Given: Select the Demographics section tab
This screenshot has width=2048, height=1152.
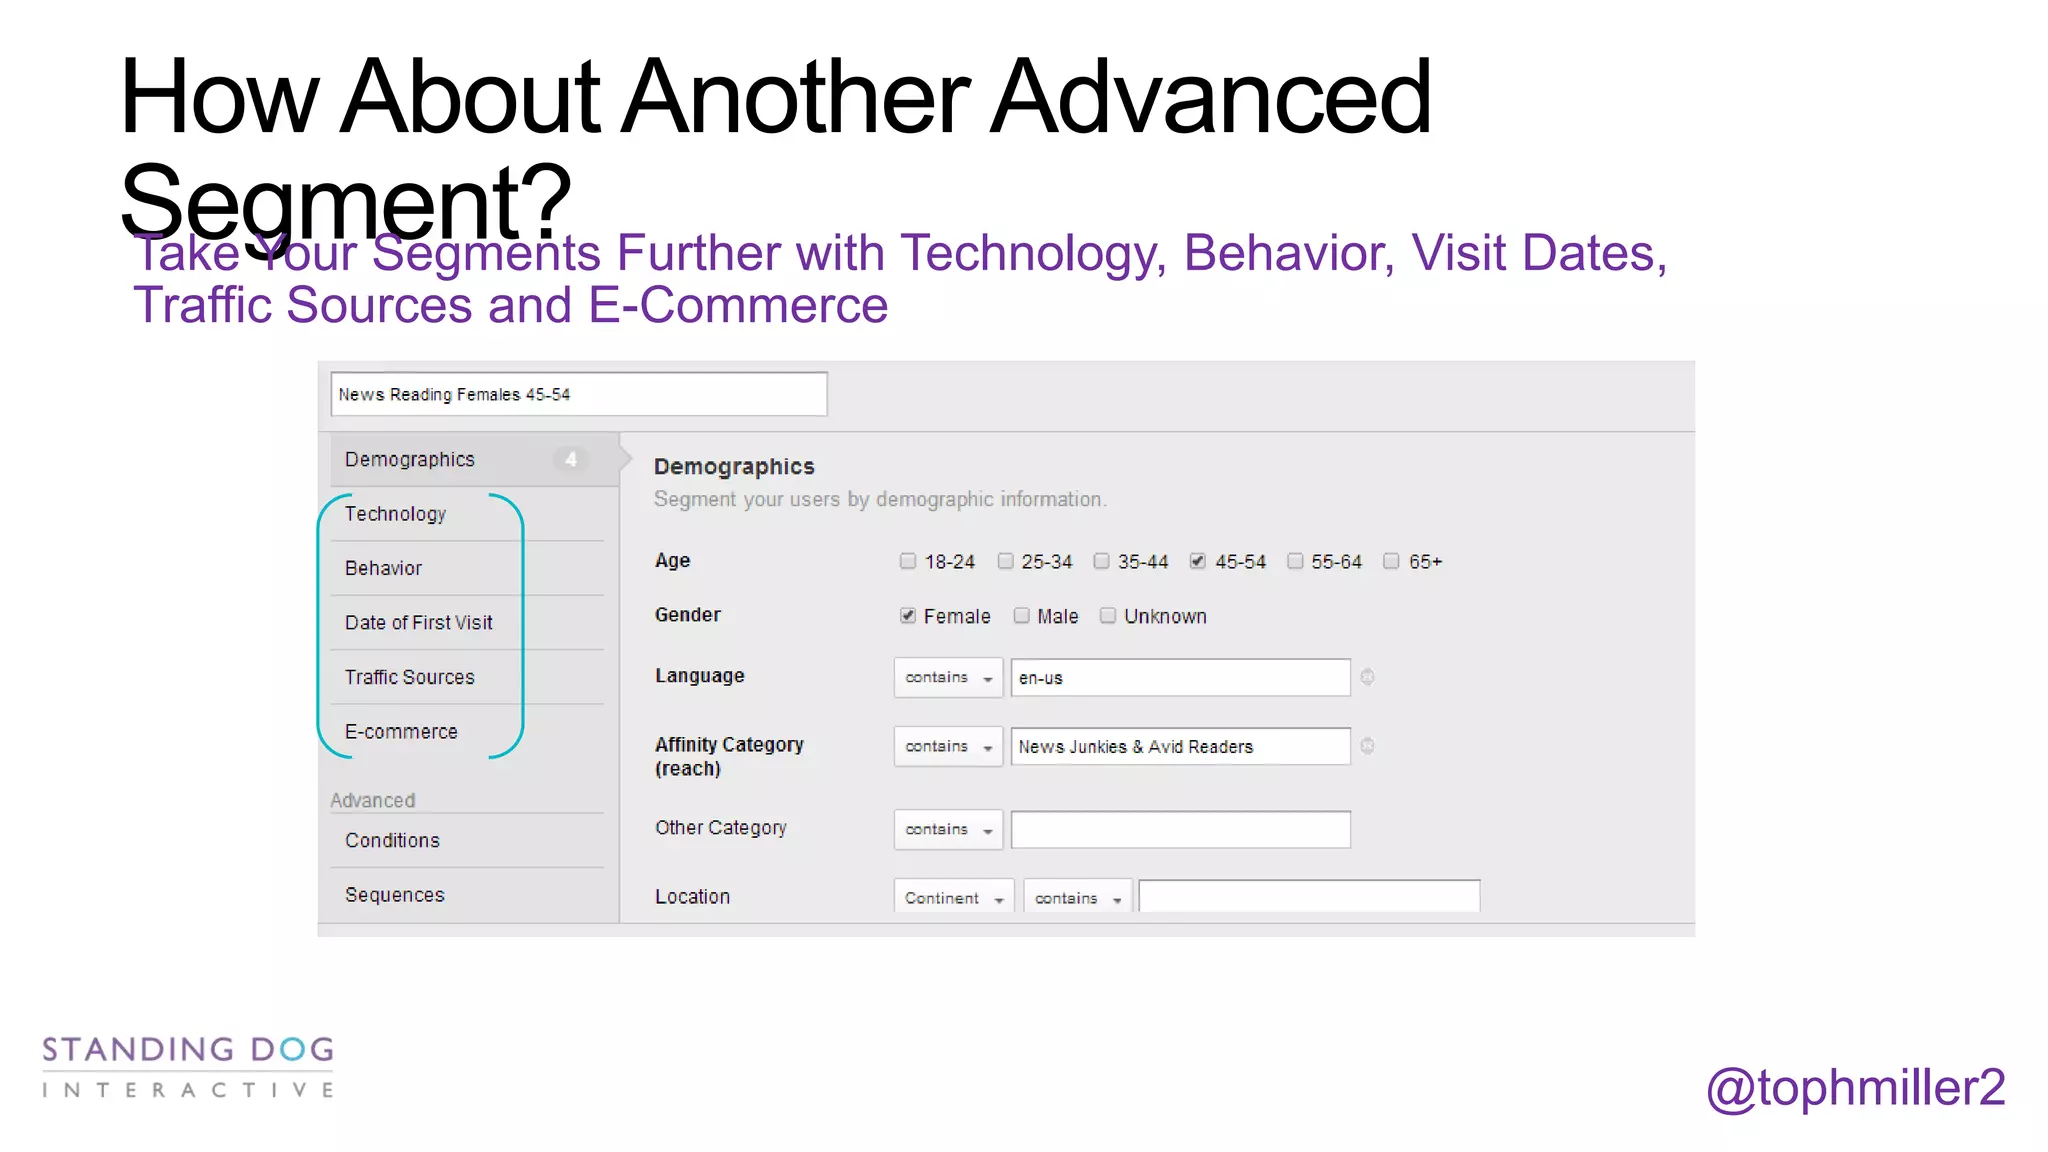Looking at the screenshot, I should [x=475, y=459].
